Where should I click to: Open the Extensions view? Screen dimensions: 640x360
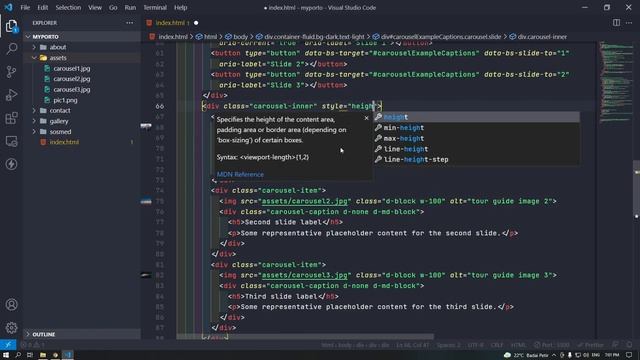pyautogui.click(x=11, y=118)
